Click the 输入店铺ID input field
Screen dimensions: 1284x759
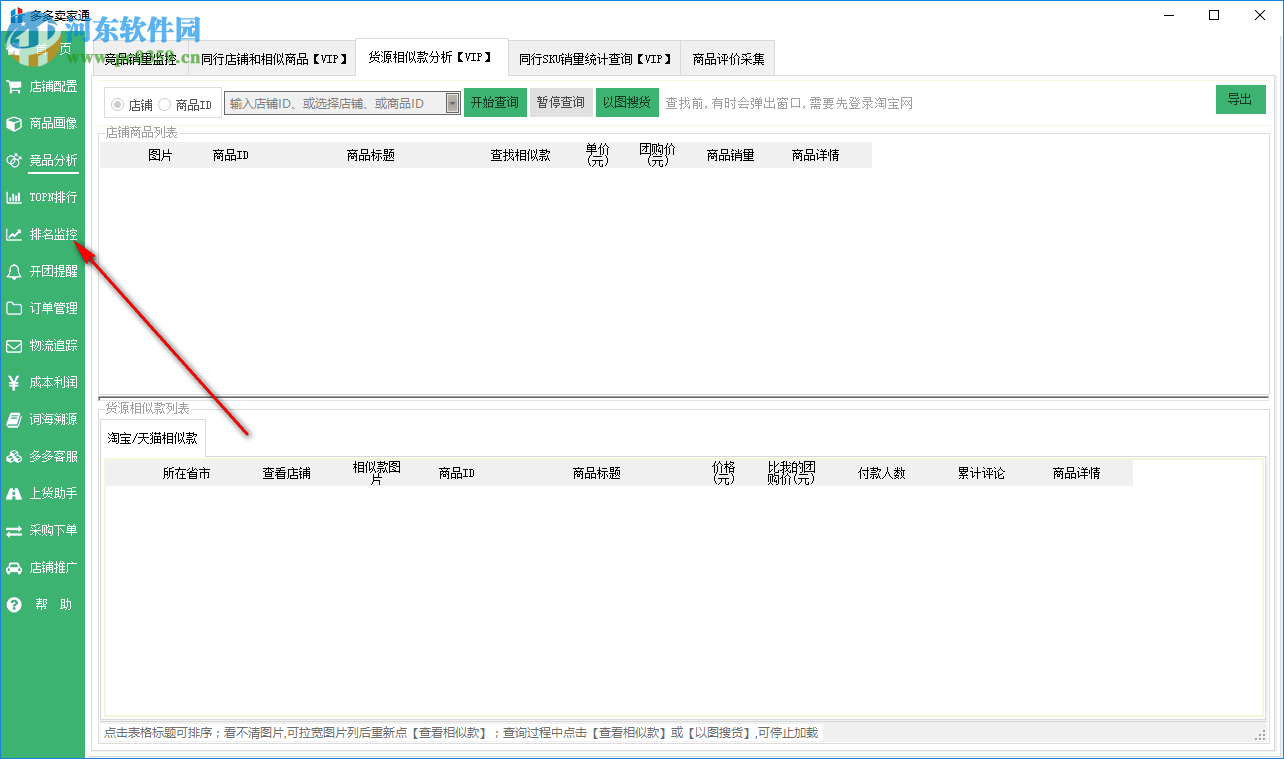pyautogui.click(x=335, y=103)
